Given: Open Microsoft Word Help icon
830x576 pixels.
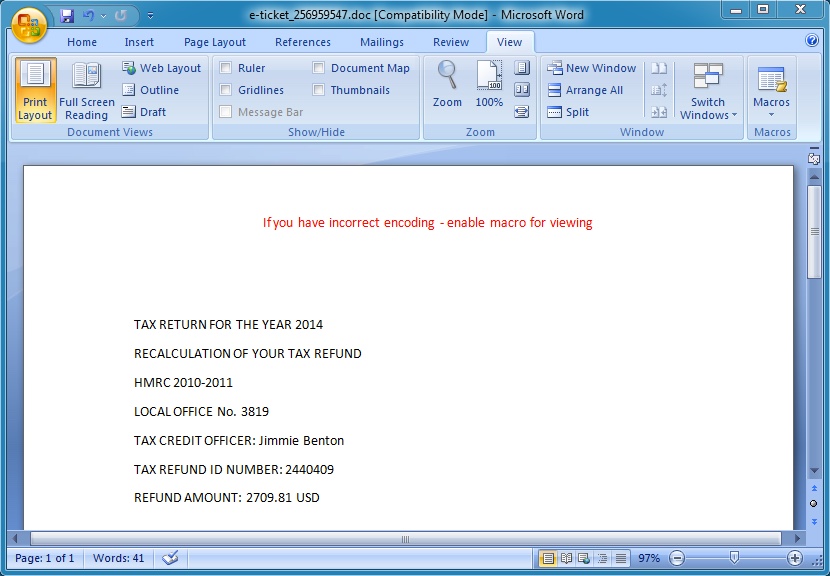Looking at the screenshot, I should point(812,41).
